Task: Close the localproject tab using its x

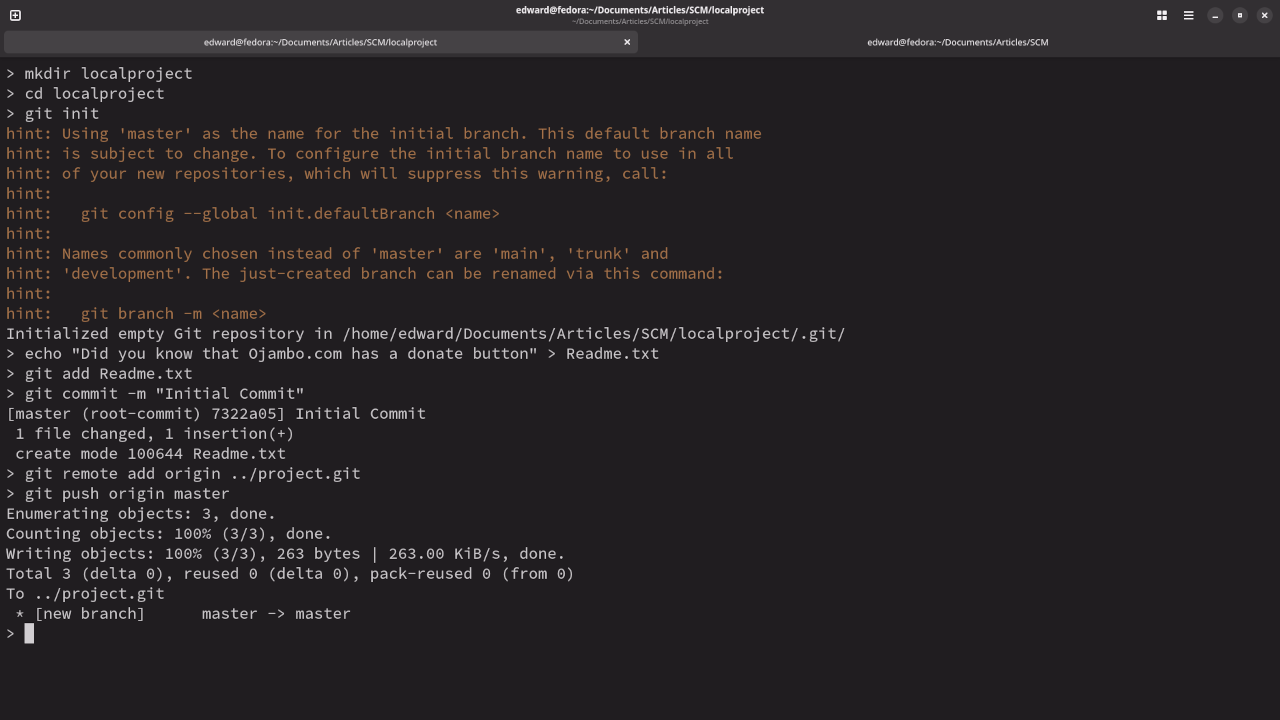Action: [627, 42]
